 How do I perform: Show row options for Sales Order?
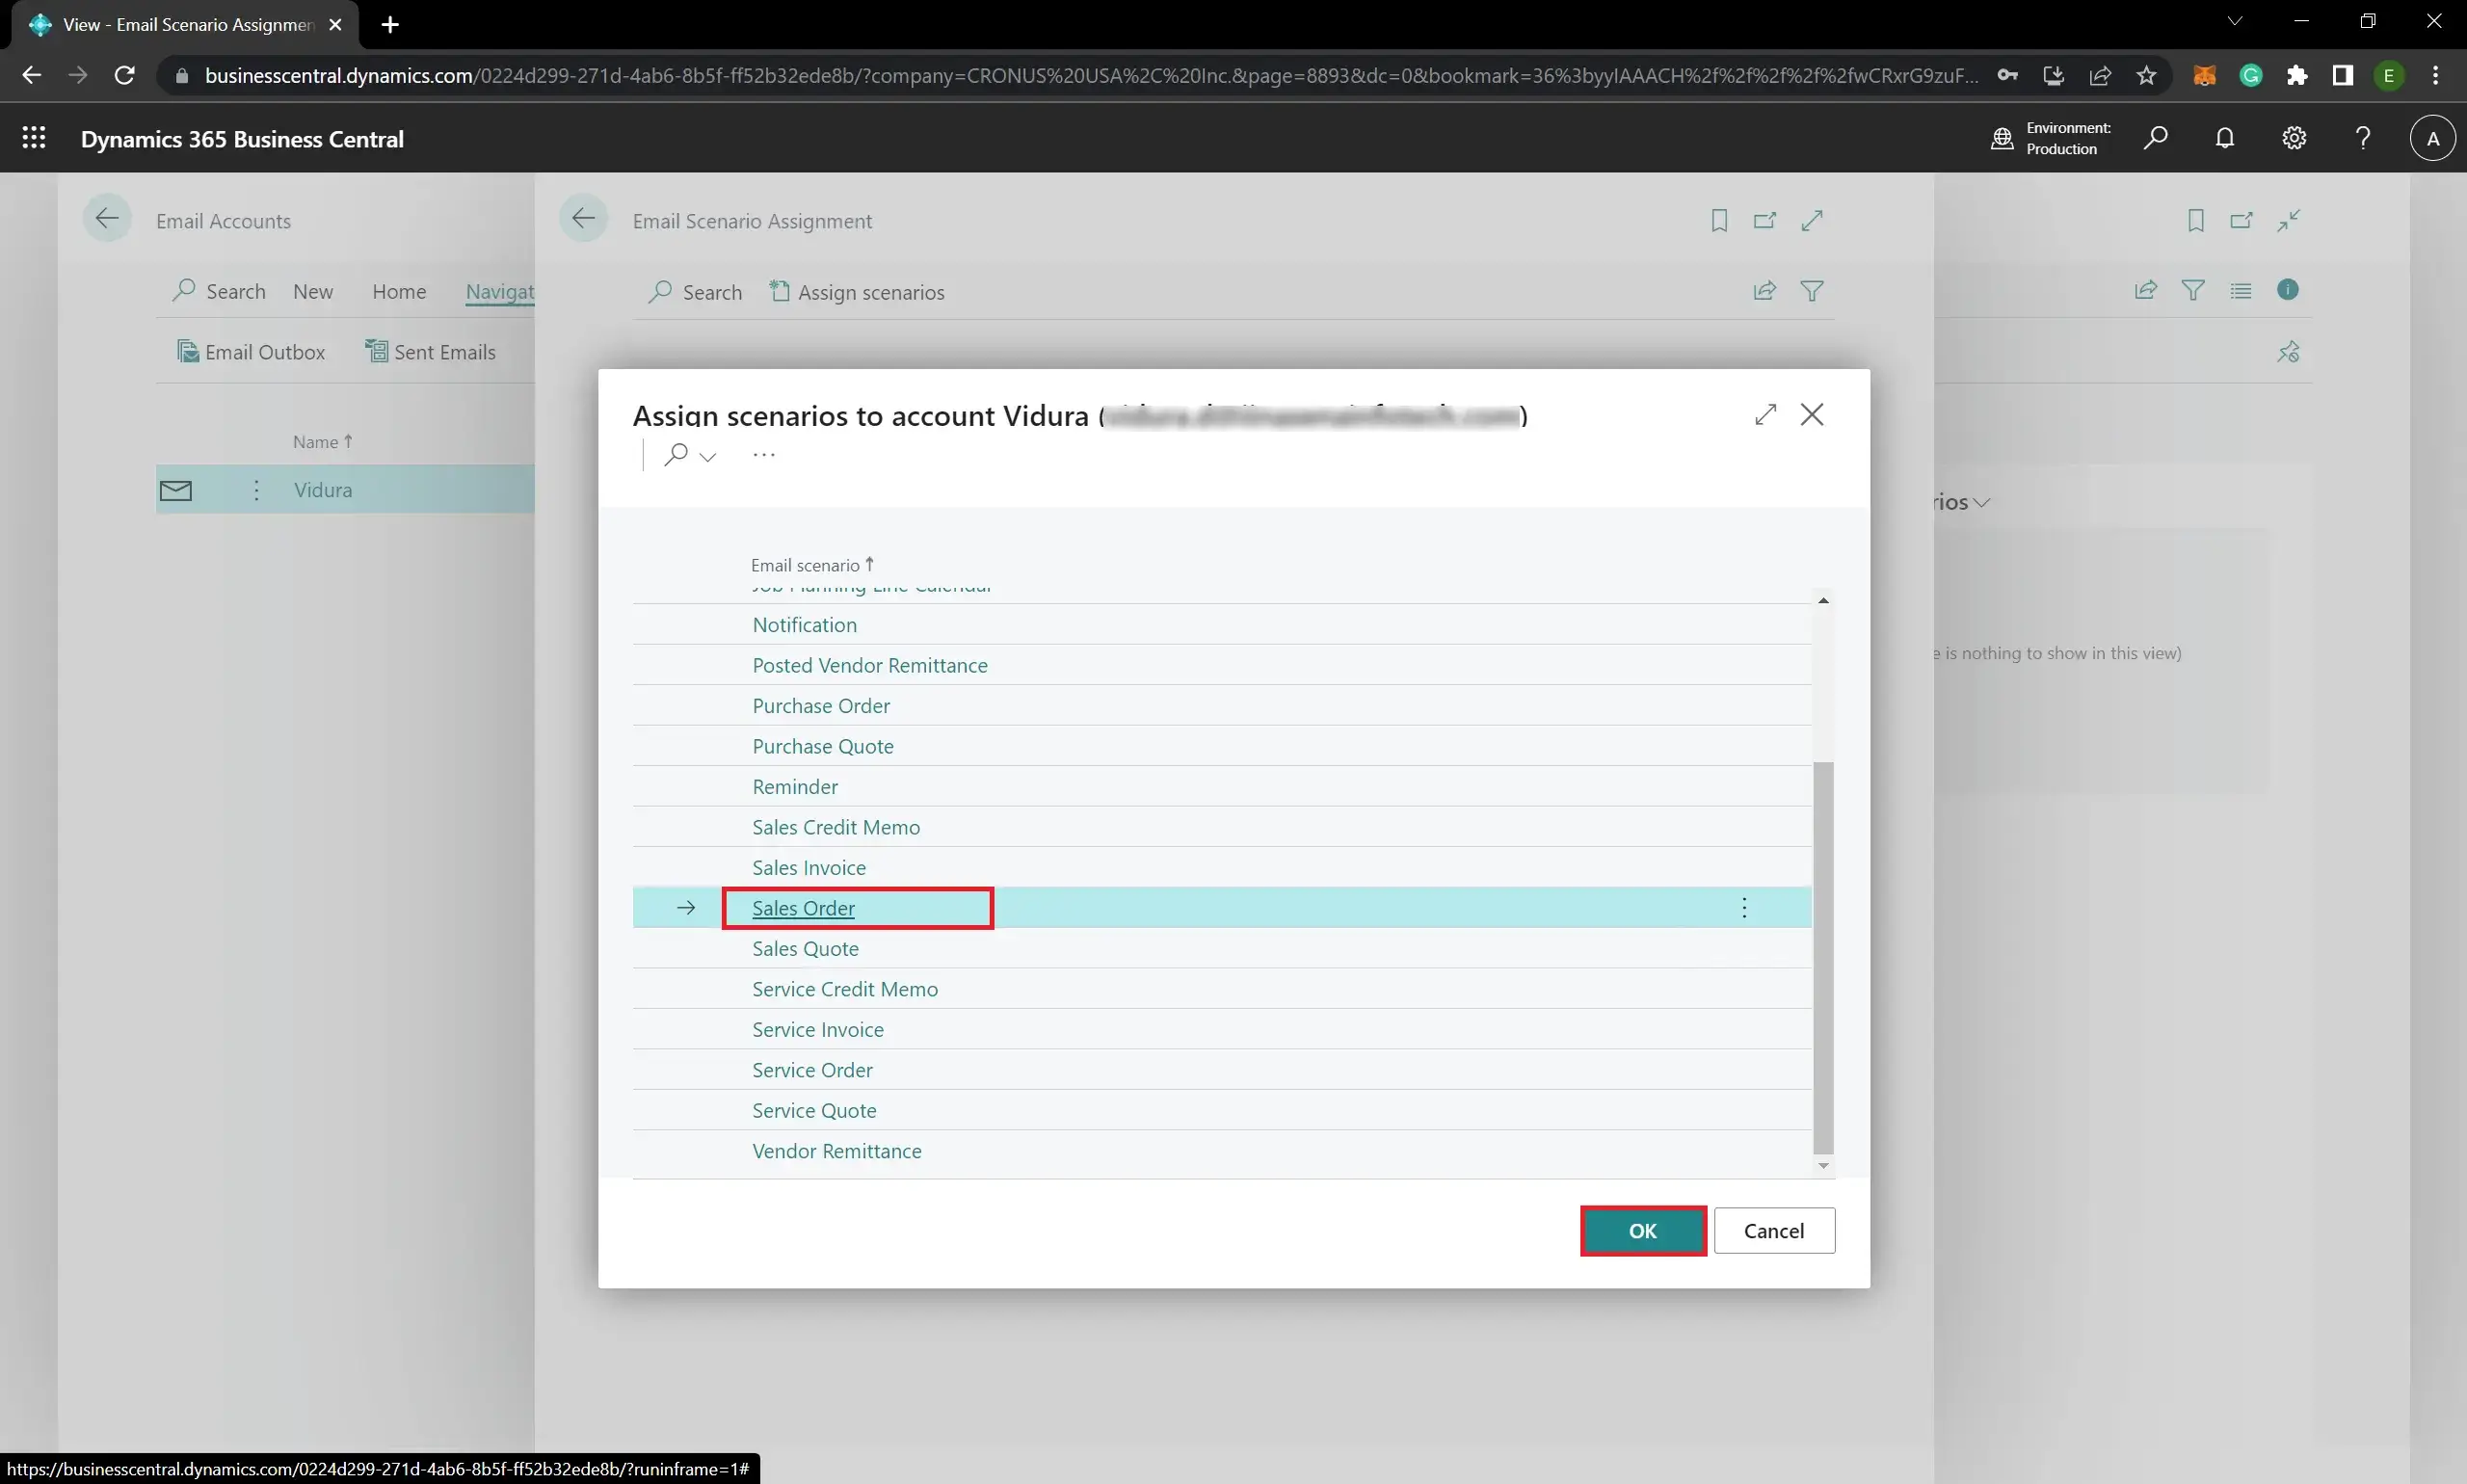click(1744, 908)
